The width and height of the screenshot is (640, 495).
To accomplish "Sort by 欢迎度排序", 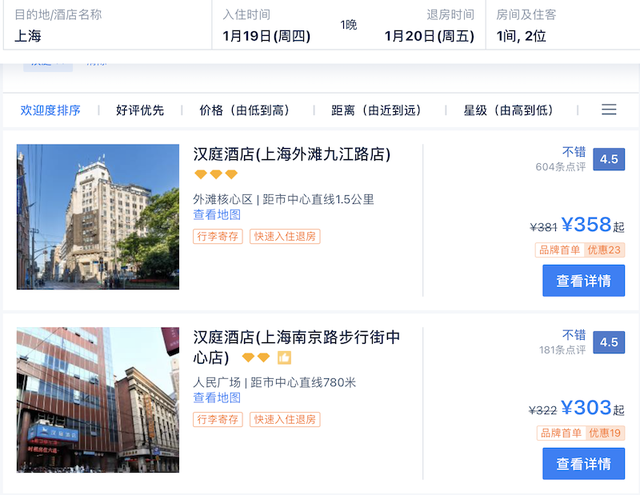I will [x=50, y=110].
